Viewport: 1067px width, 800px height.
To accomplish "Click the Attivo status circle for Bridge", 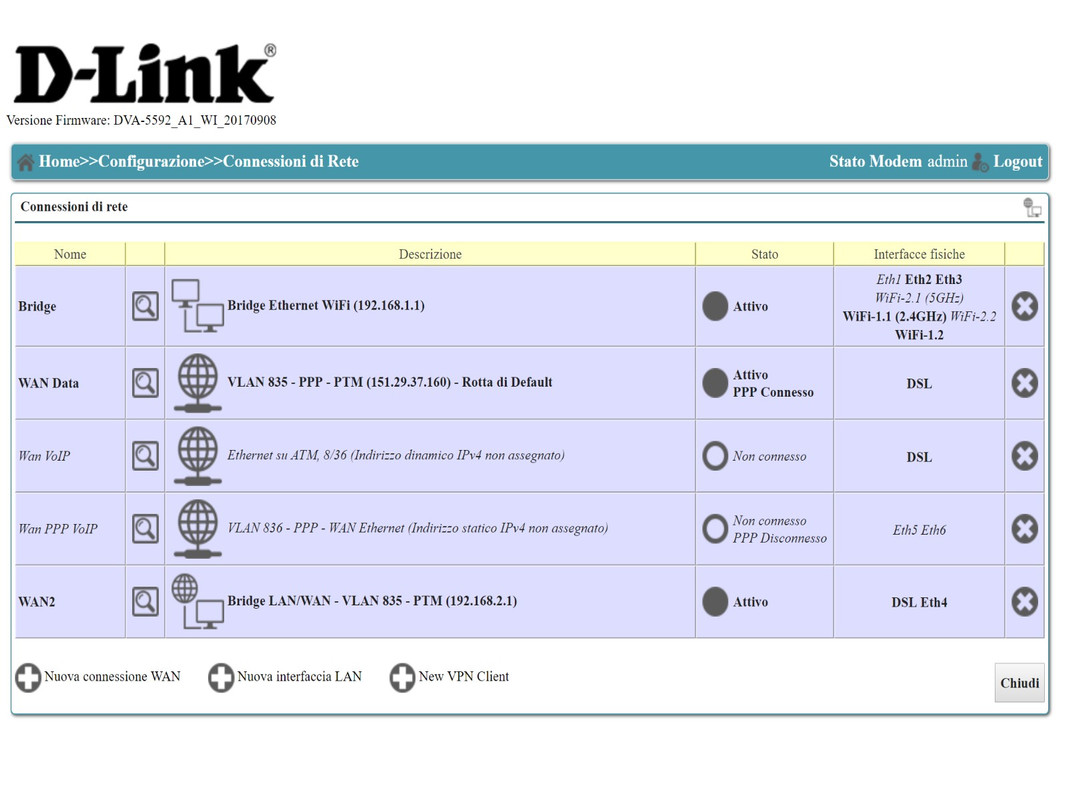I will (x=715, y=306).
